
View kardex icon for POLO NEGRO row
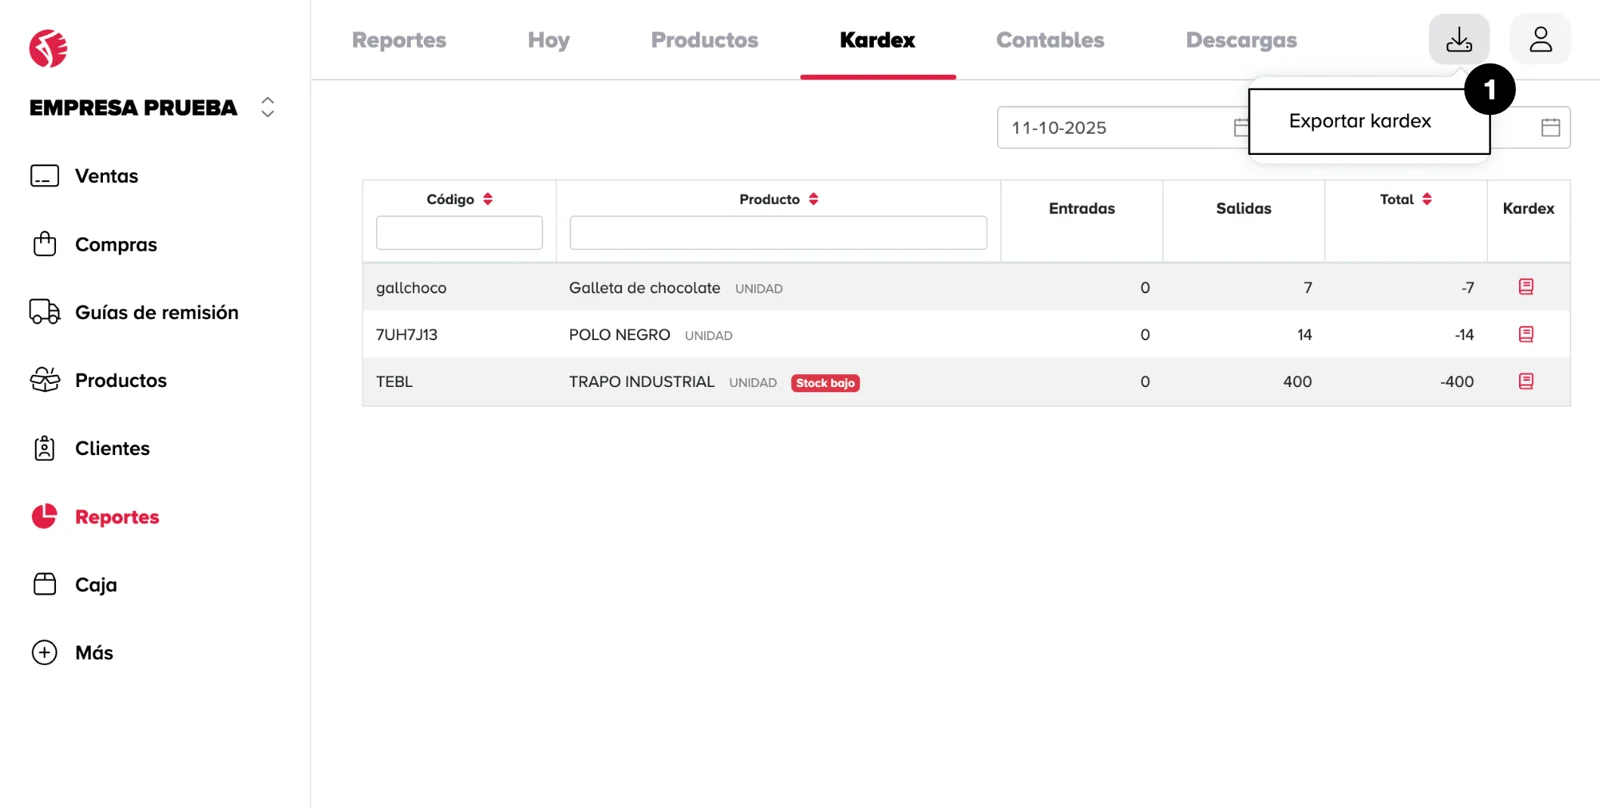(x=1526, y=334)
